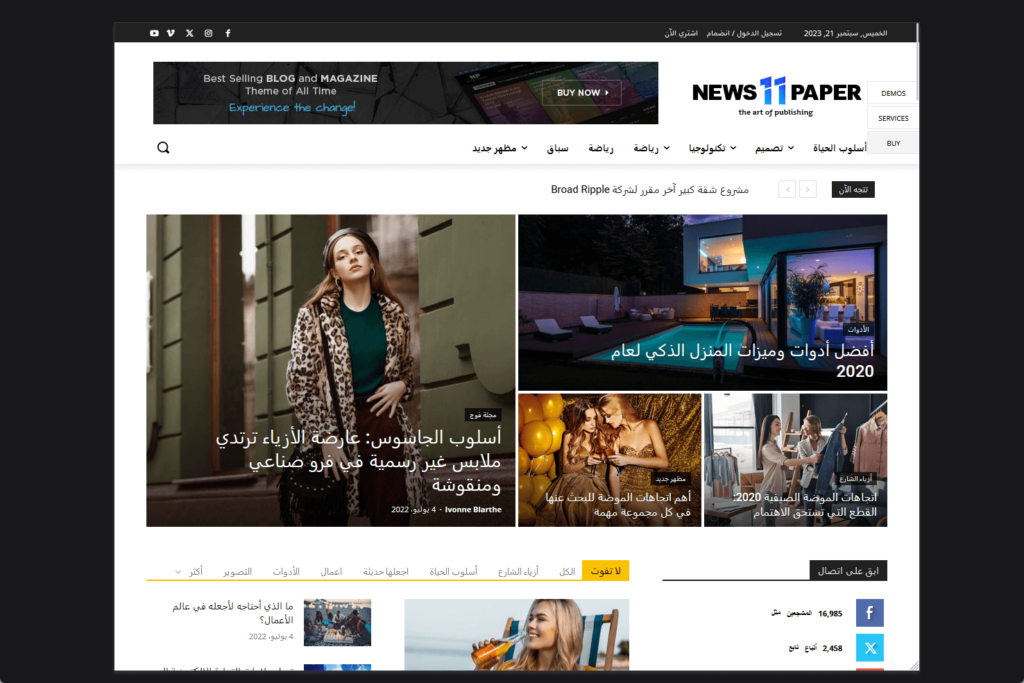The height and width of the screenshot is (683, 1024).
Task: Open the spy style fashion article headline
Action: 359,461
